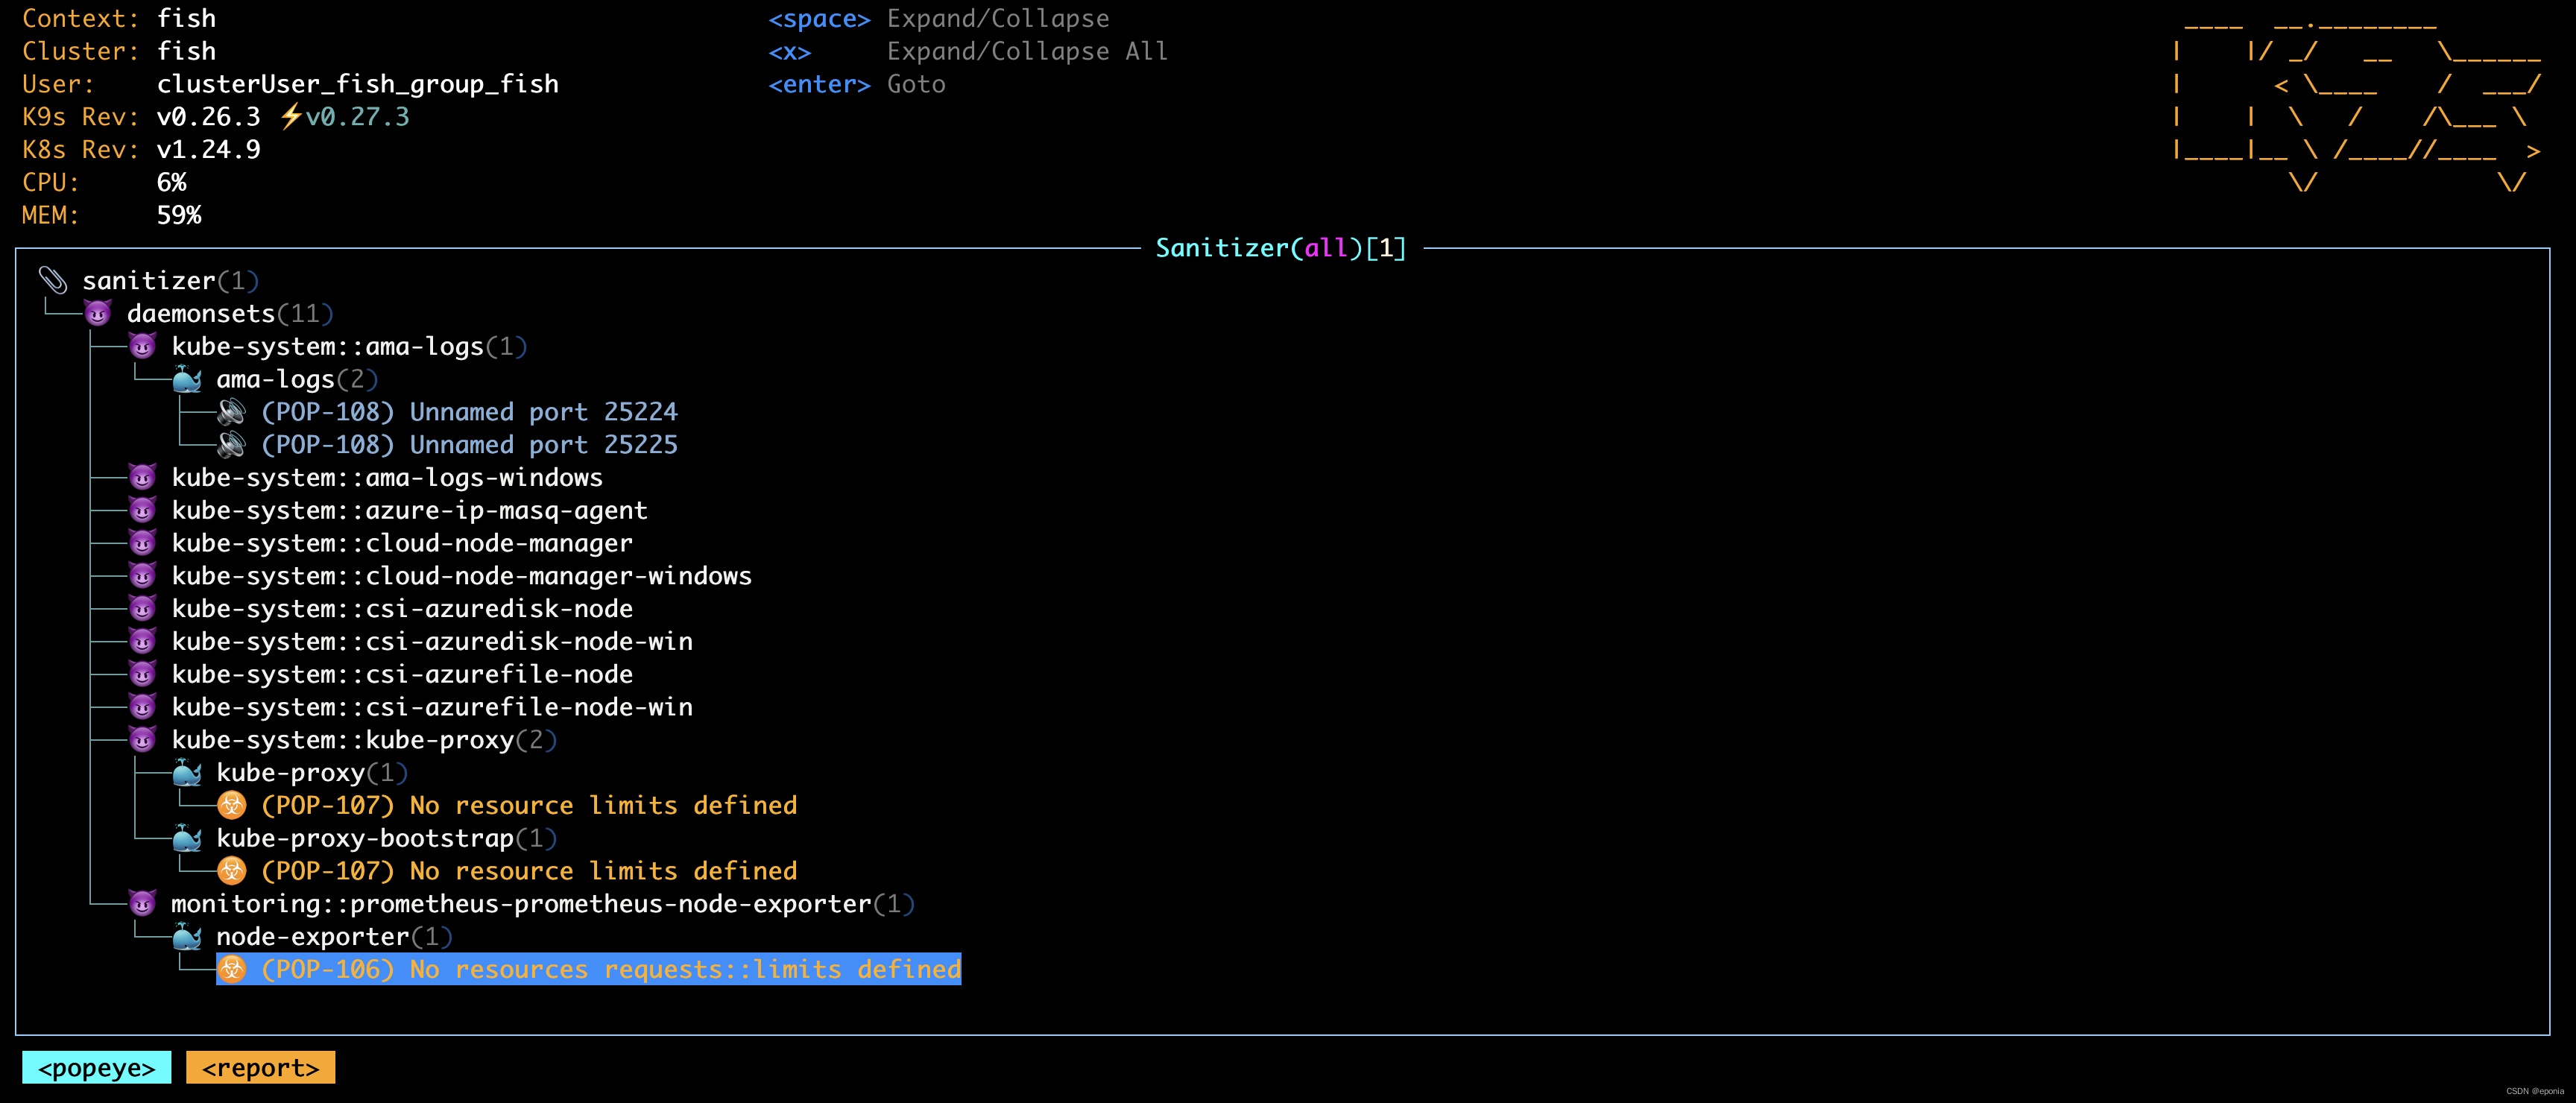The image size is (2576, 1103).
Task: Click the devil icon for csi-azurefile-node-win
Action: (x=143, y=707)
